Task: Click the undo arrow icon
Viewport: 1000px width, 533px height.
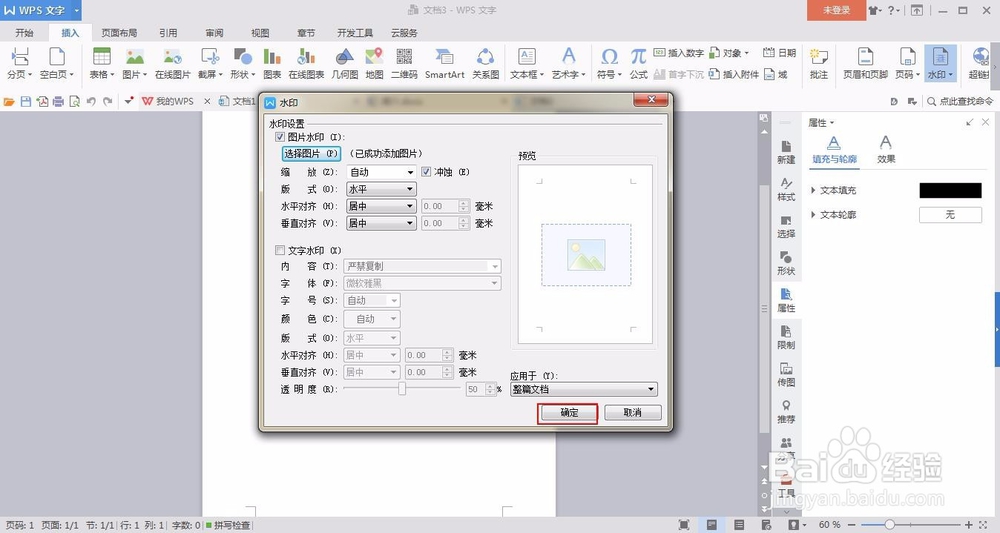Action: click(x=91, y=101)
